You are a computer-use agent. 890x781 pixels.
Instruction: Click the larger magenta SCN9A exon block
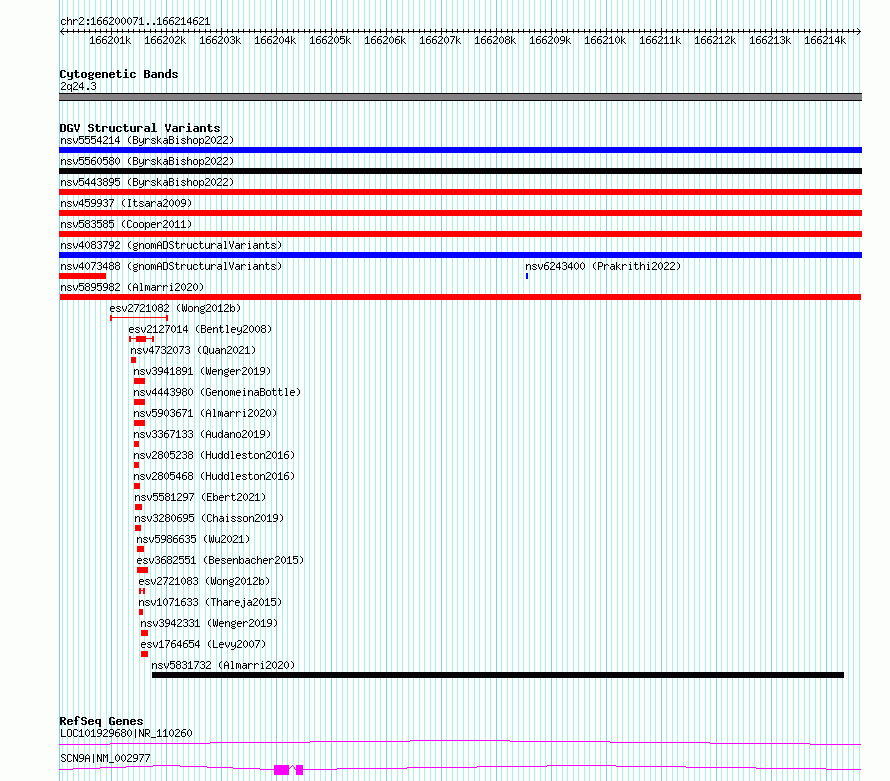(282, 770)
